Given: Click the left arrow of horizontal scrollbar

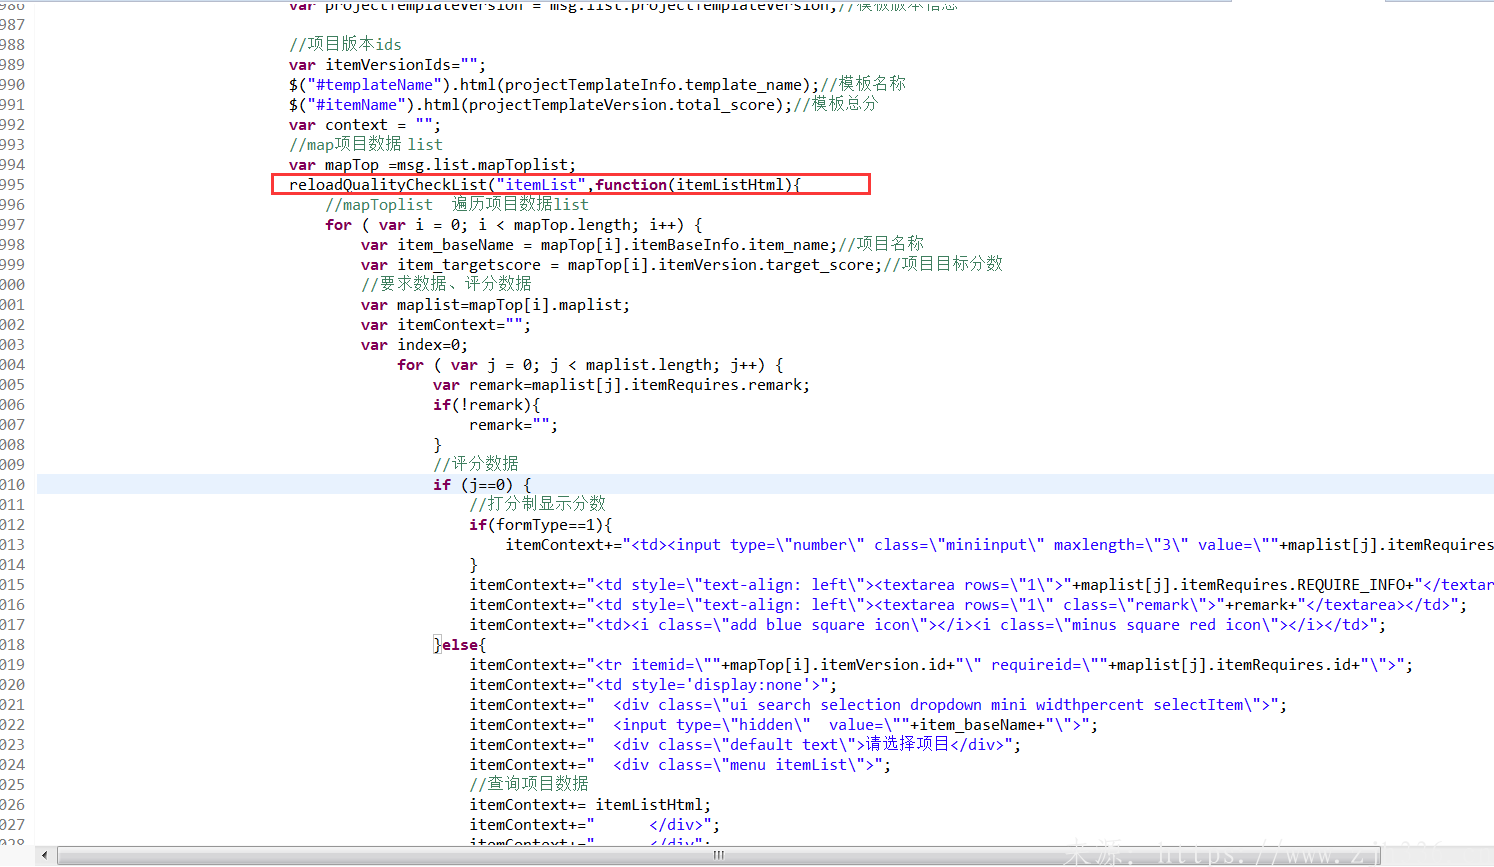Looking at the screenshot, I should pos(45,856).
